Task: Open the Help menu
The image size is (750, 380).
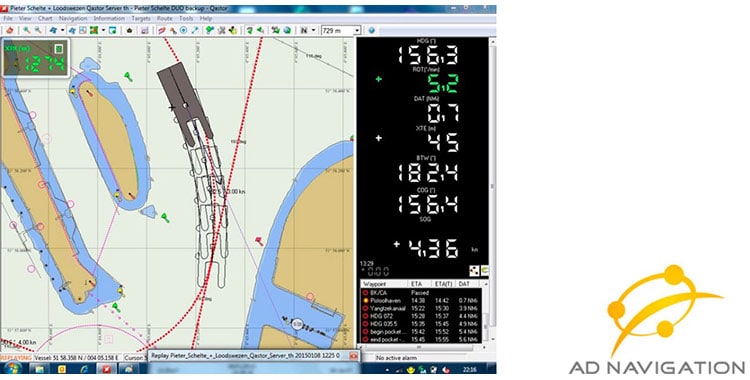Action: [206, 18]
